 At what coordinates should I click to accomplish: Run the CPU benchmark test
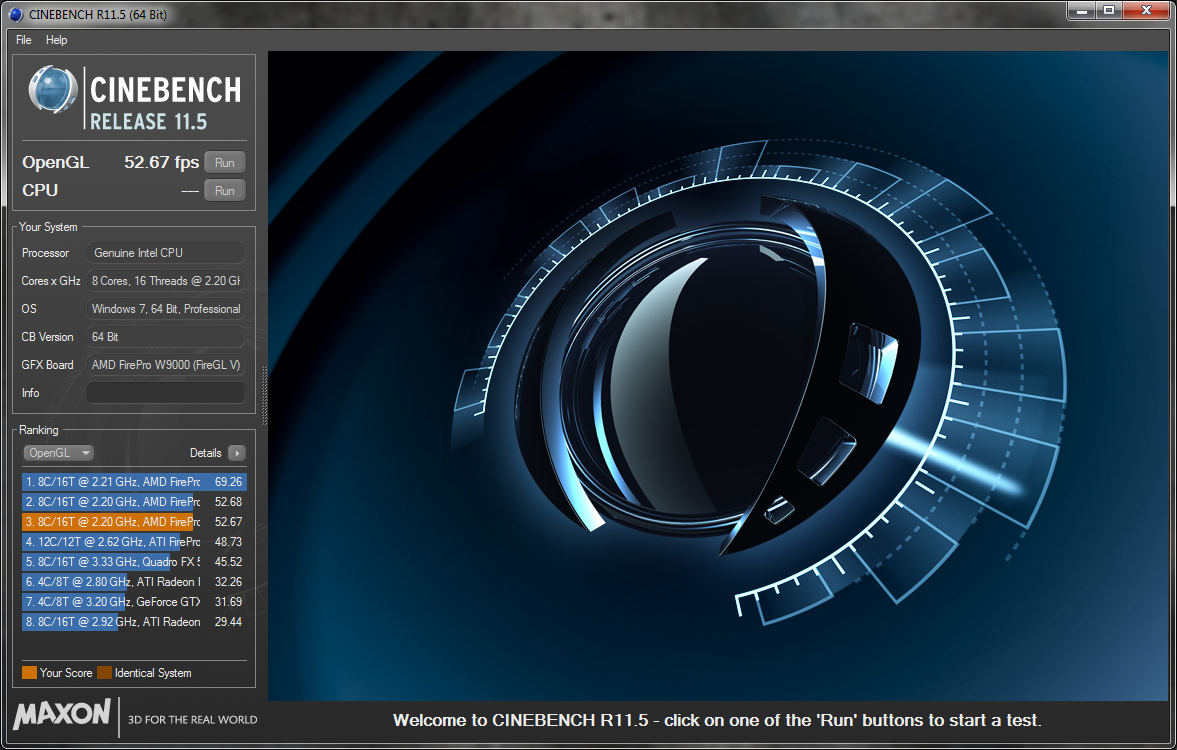tap(225, 191)
